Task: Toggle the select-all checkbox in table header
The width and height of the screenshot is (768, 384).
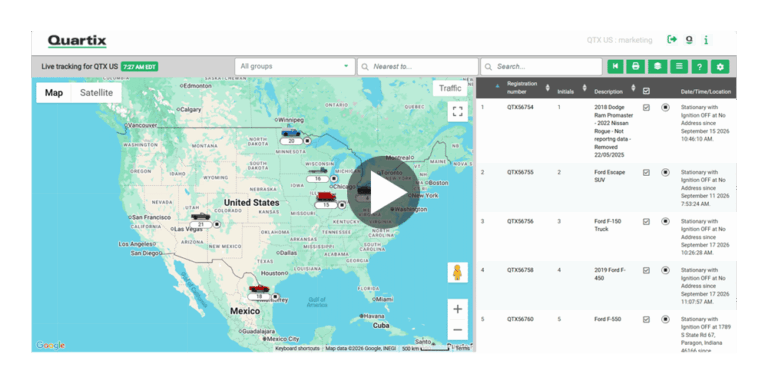Action: 646,91
